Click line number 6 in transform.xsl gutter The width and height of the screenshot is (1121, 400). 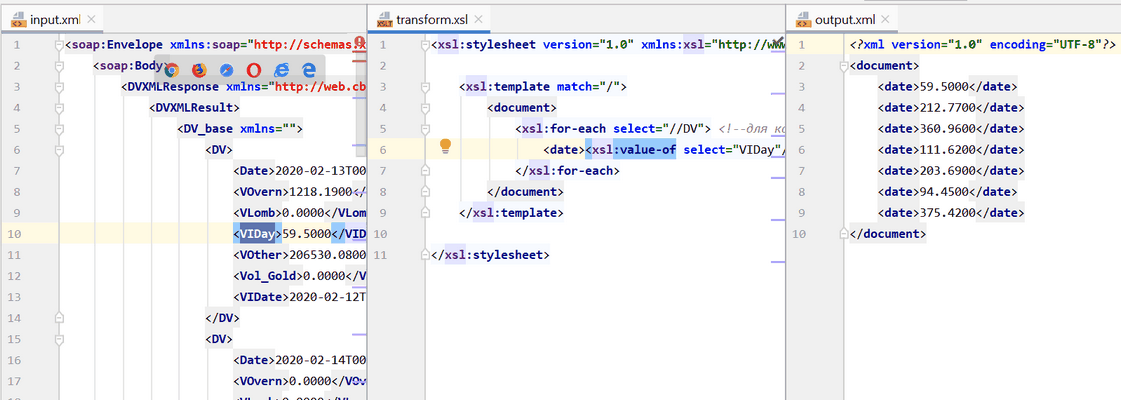click(383, 149)
